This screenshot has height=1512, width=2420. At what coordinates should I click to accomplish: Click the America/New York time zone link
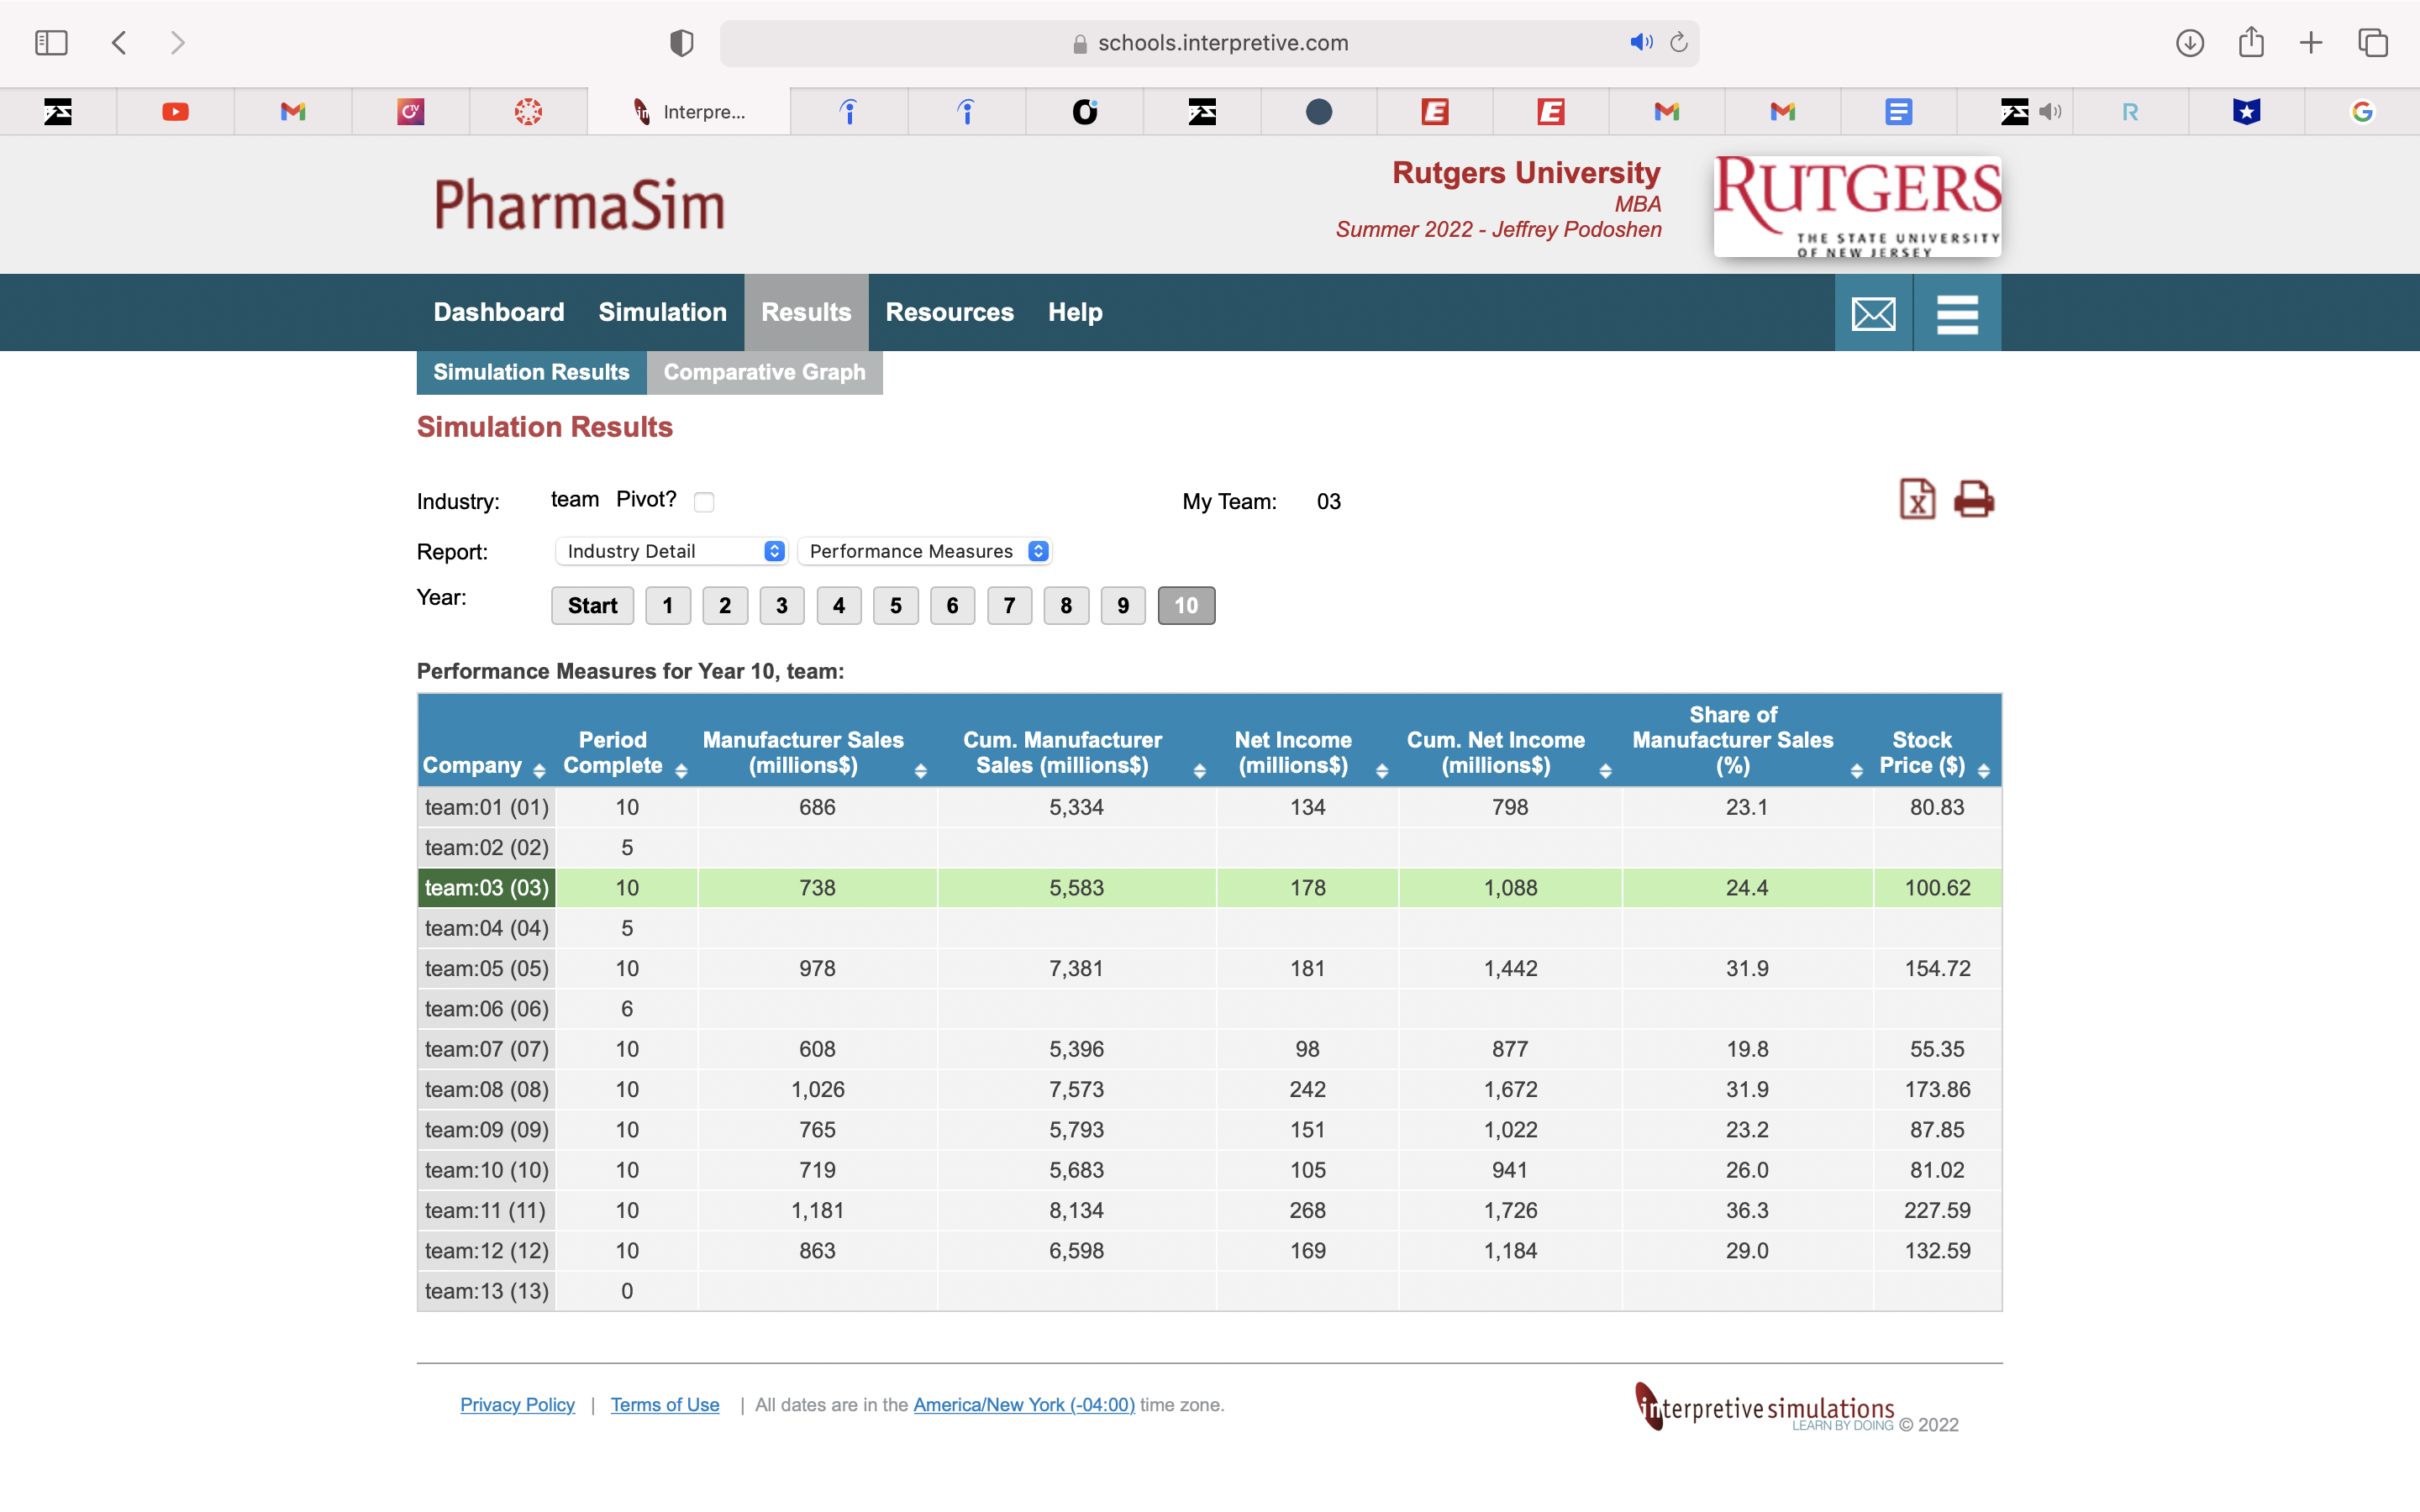1024,1405
